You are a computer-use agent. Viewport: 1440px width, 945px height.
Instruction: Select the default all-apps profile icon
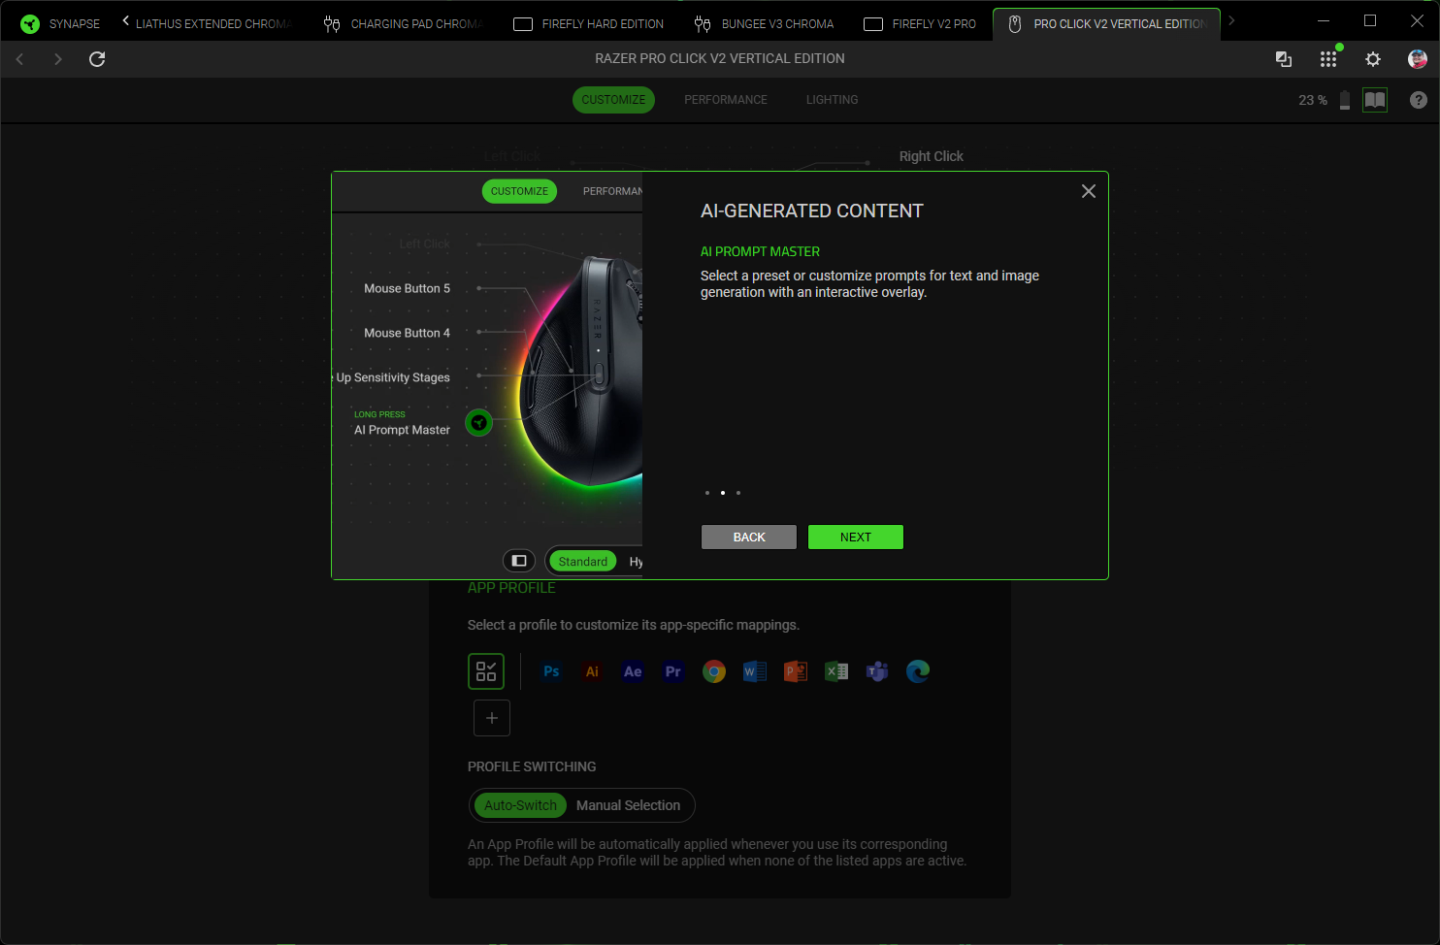(486, 671)
